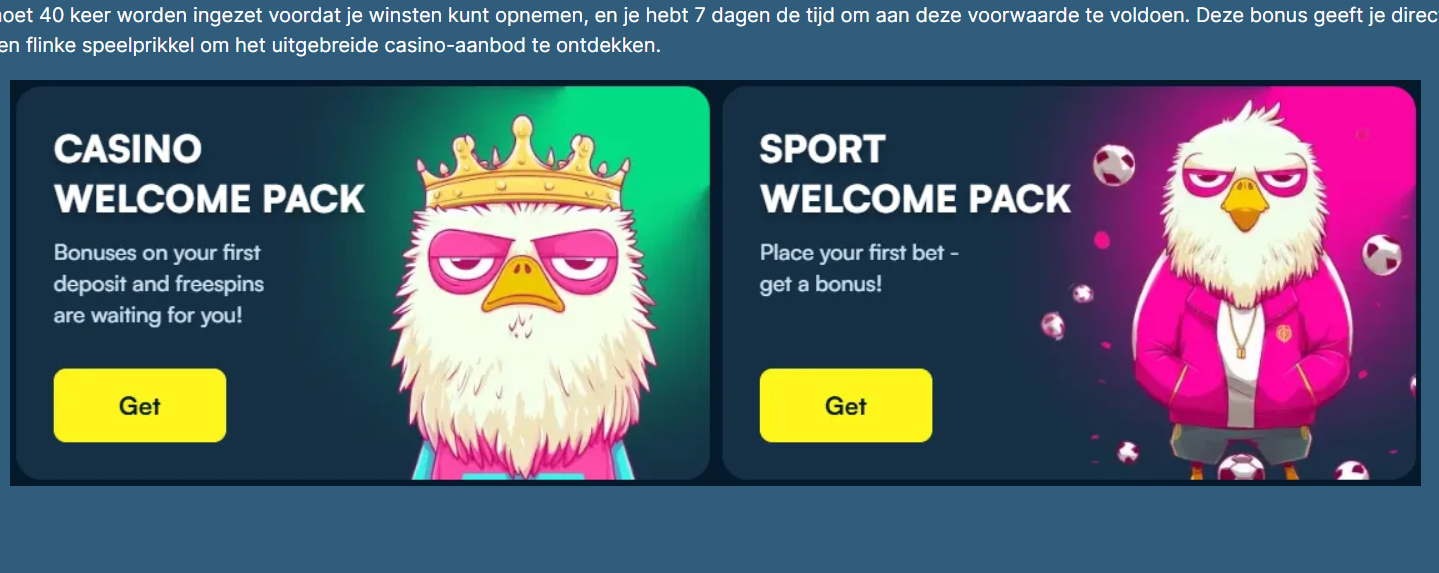1439x573 pixels.
Task: Click the Dutch paragraph about 40 keer inzetten
Action: (719, 31)
